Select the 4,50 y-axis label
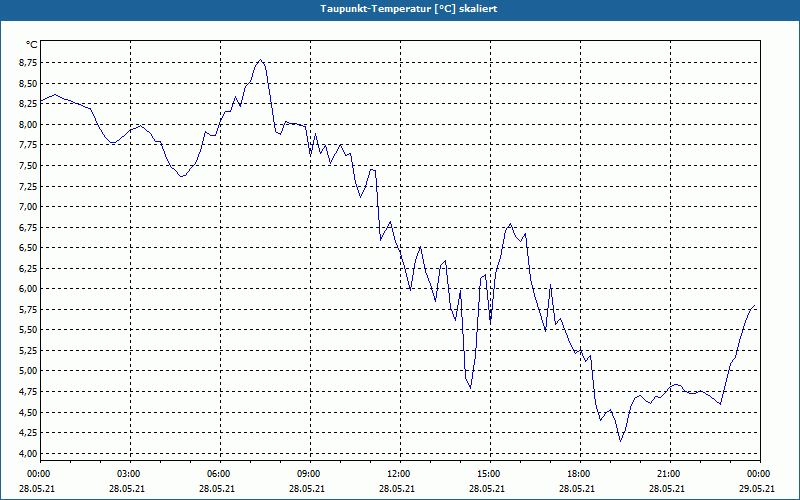This screenshot has width=800, height=500. point(29,412)
